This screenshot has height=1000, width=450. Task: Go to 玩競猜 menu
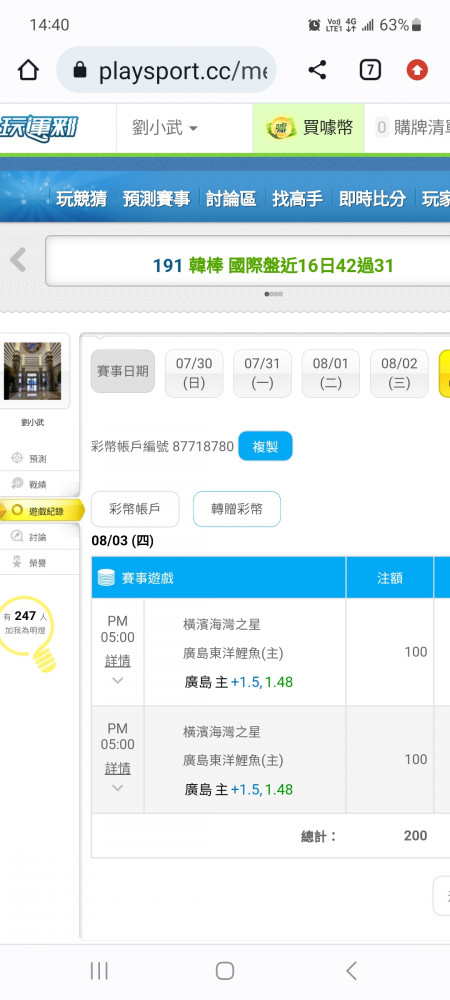coord(82,198)
